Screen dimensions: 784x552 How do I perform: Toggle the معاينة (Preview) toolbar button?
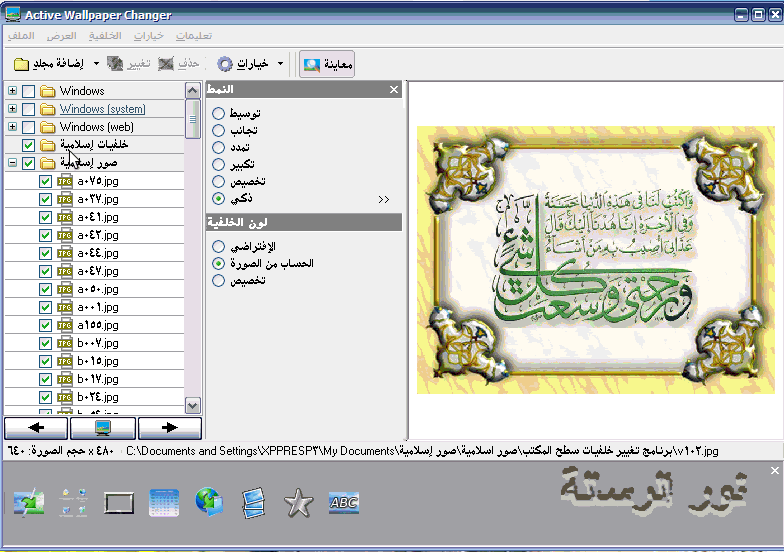click(x=327, y=64)
